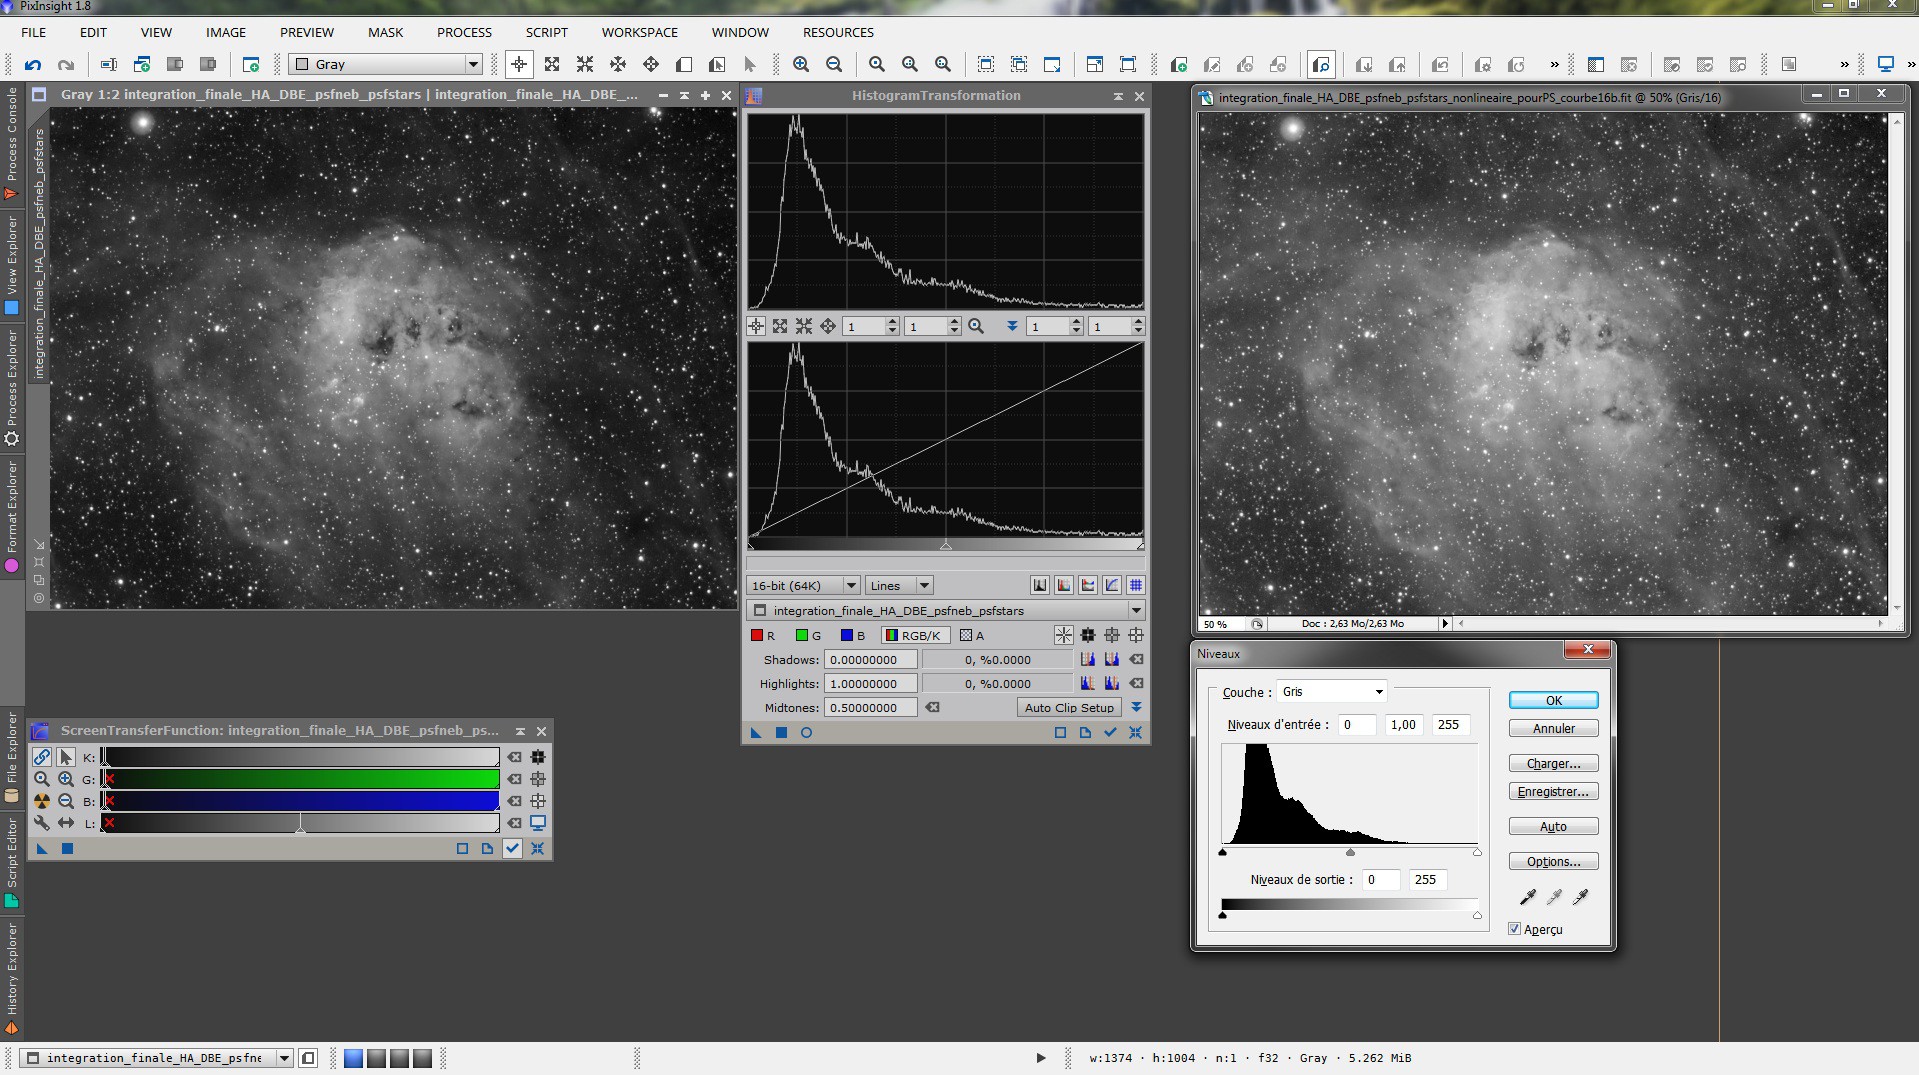Click the STF link RGB channels icon

tap(42, 757)
